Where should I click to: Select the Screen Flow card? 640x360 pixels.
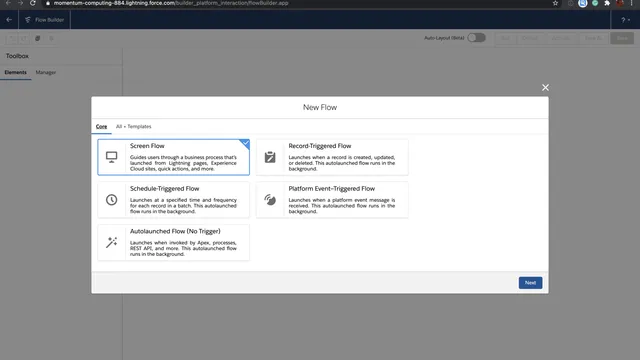tap(173, 157)
